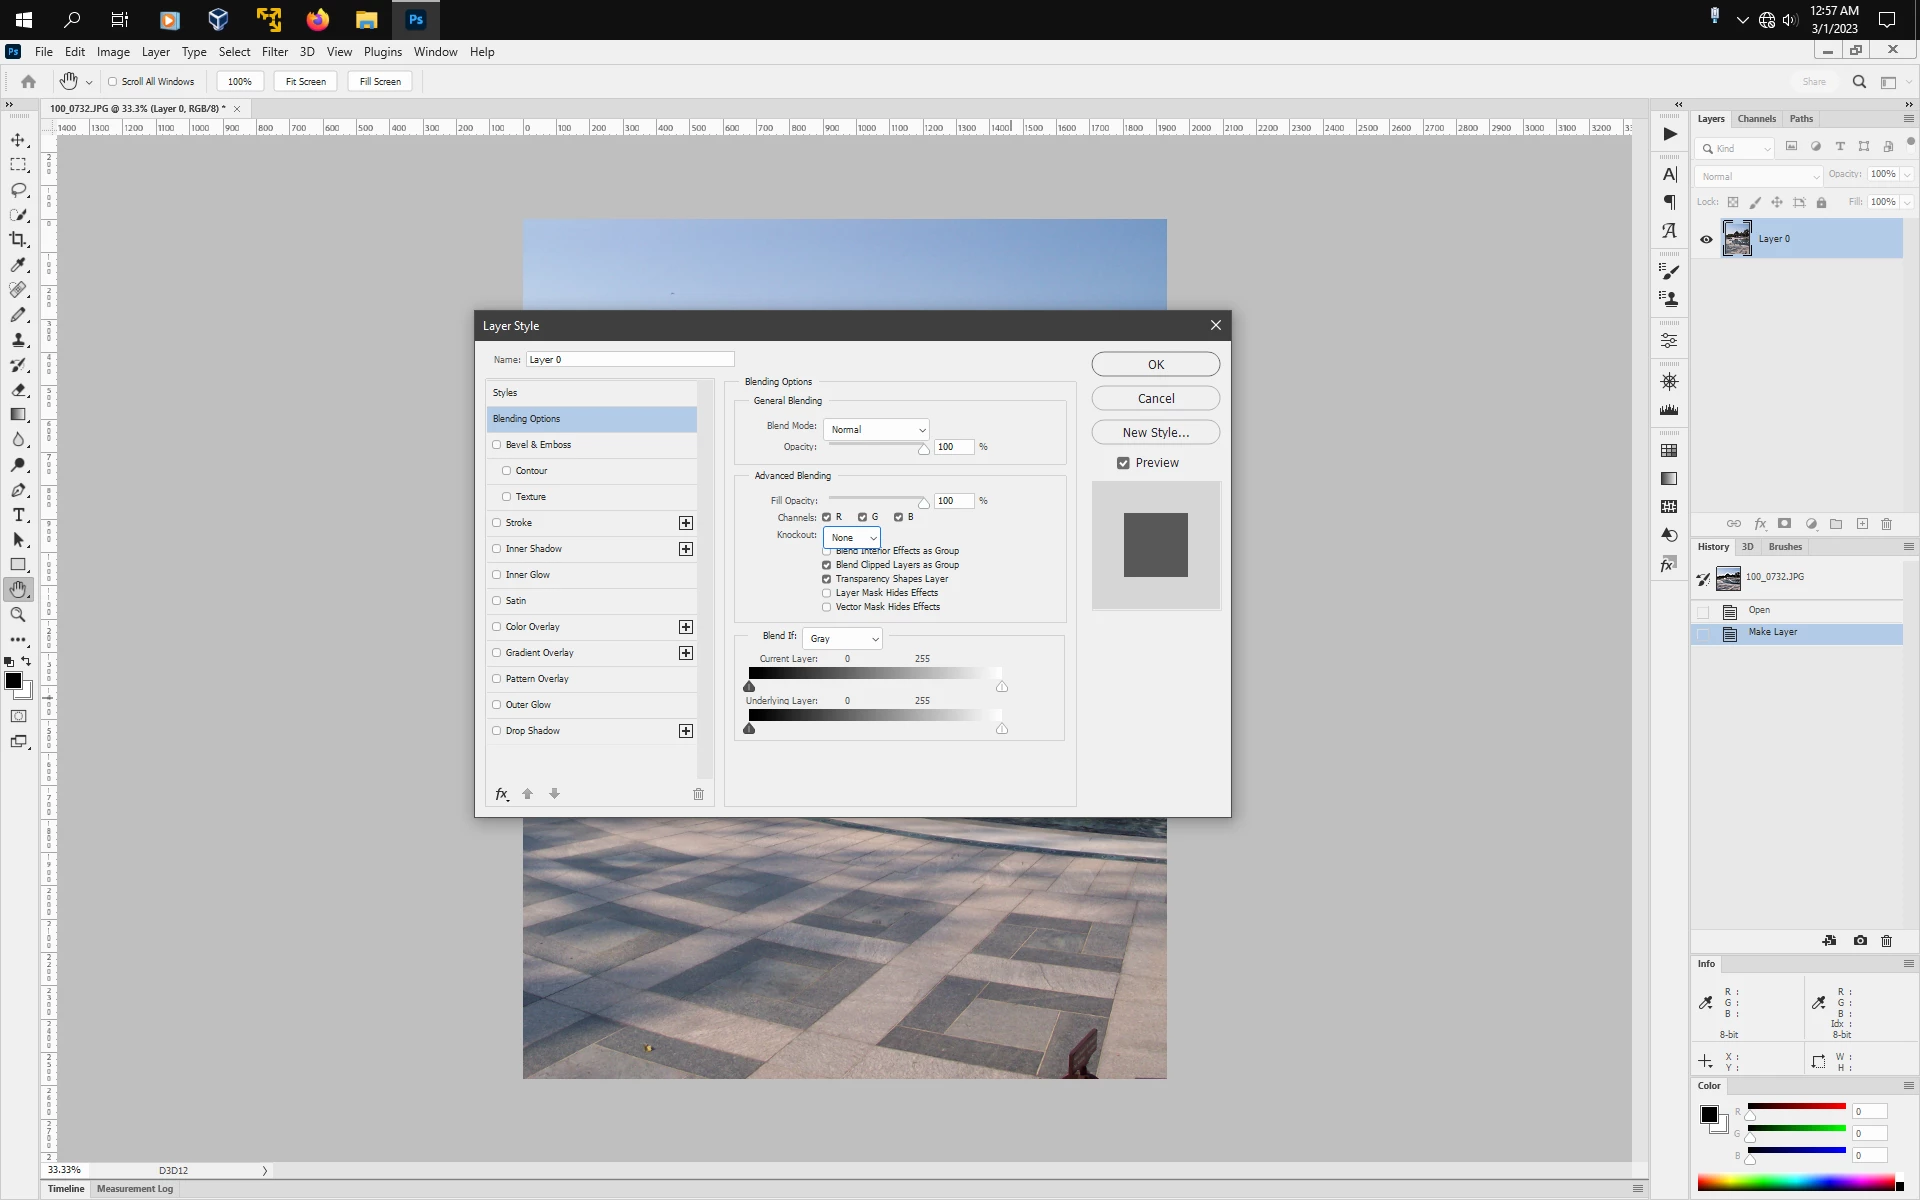The width and height of the screenshot is (1920, 1200).
Task: Switch to the Channels tab
Action: (x=1756, y=119)
